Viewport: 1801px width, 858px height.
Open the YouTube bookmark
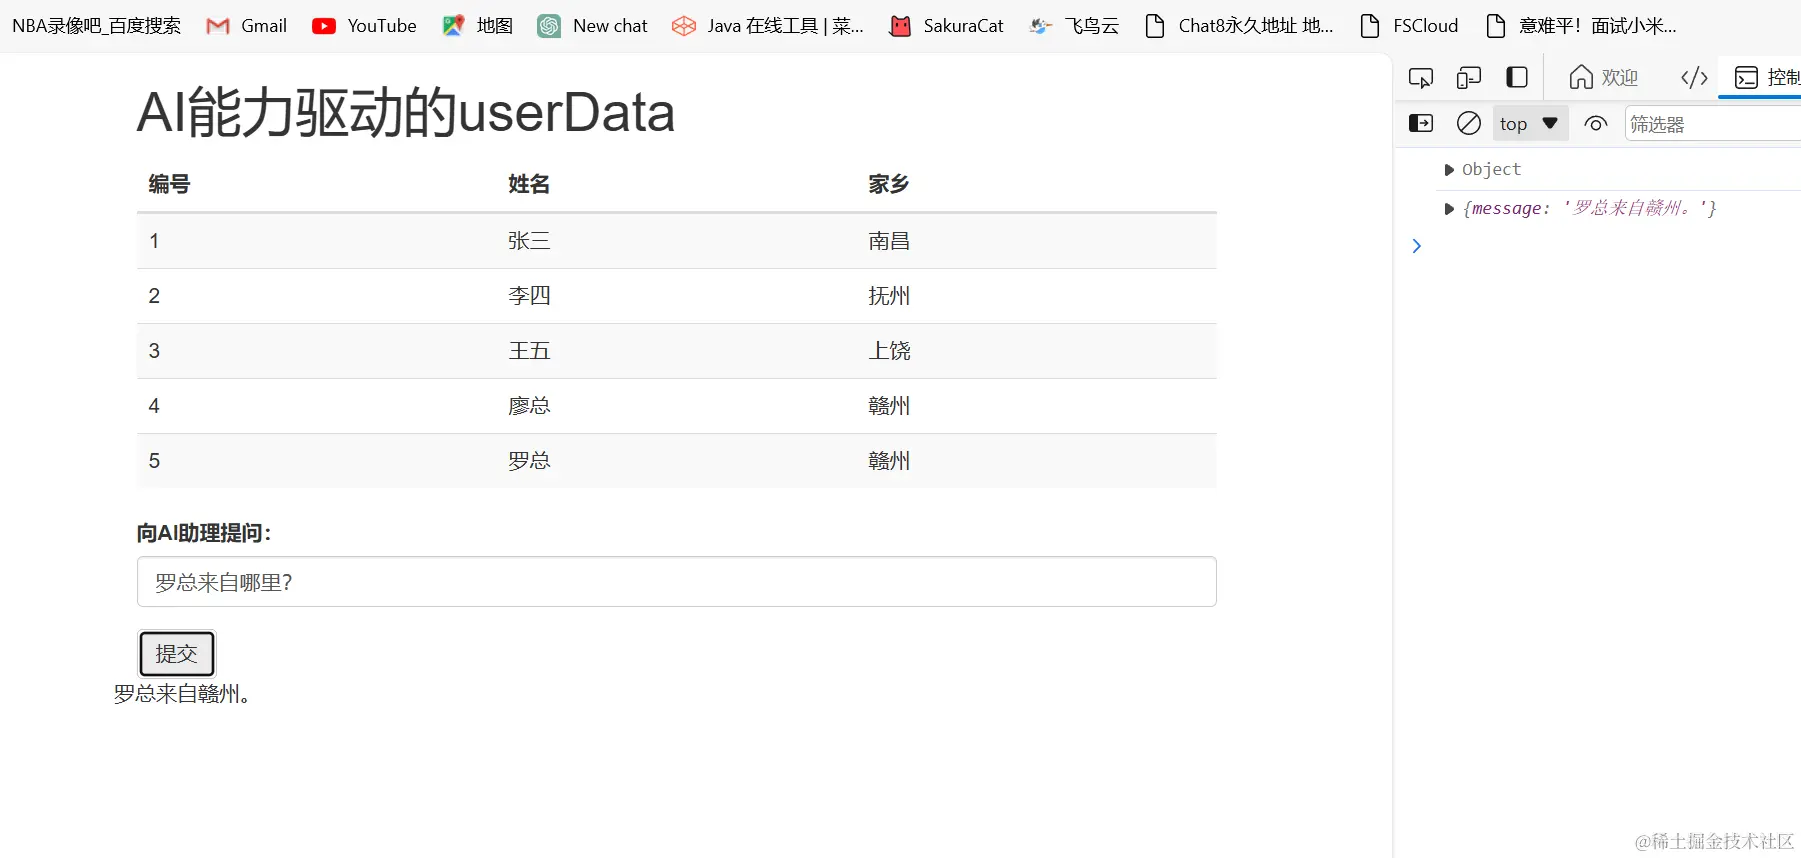click(x=364, y=26)
